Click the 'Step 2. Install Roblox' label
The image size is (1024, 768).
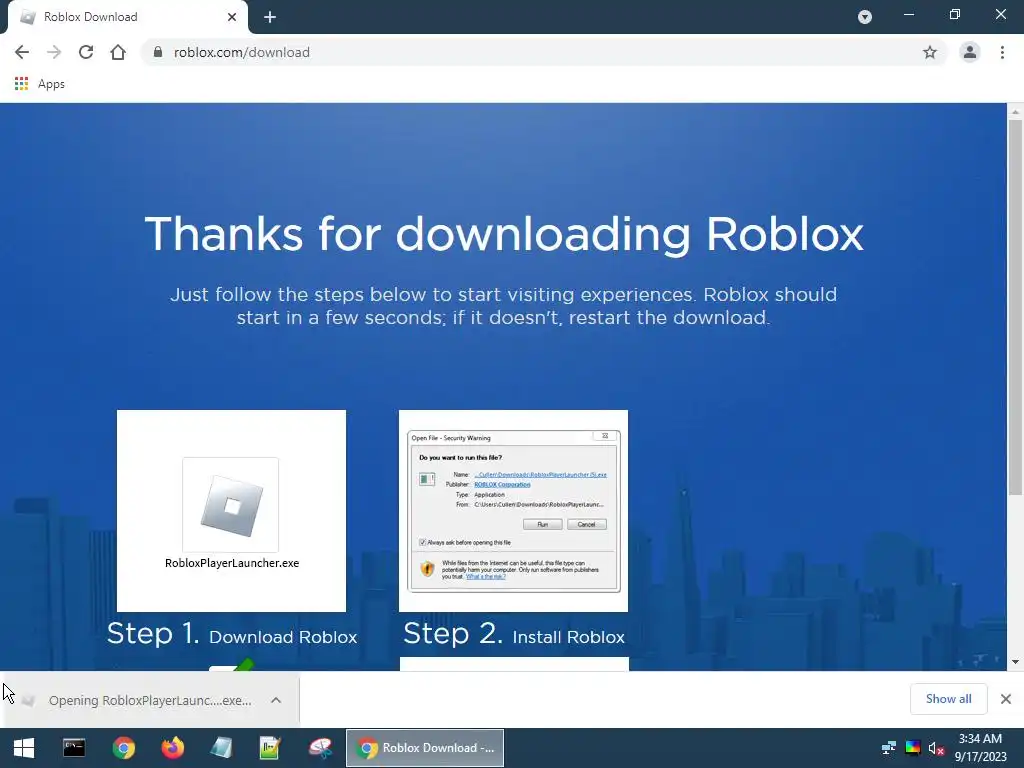[514, 633]
